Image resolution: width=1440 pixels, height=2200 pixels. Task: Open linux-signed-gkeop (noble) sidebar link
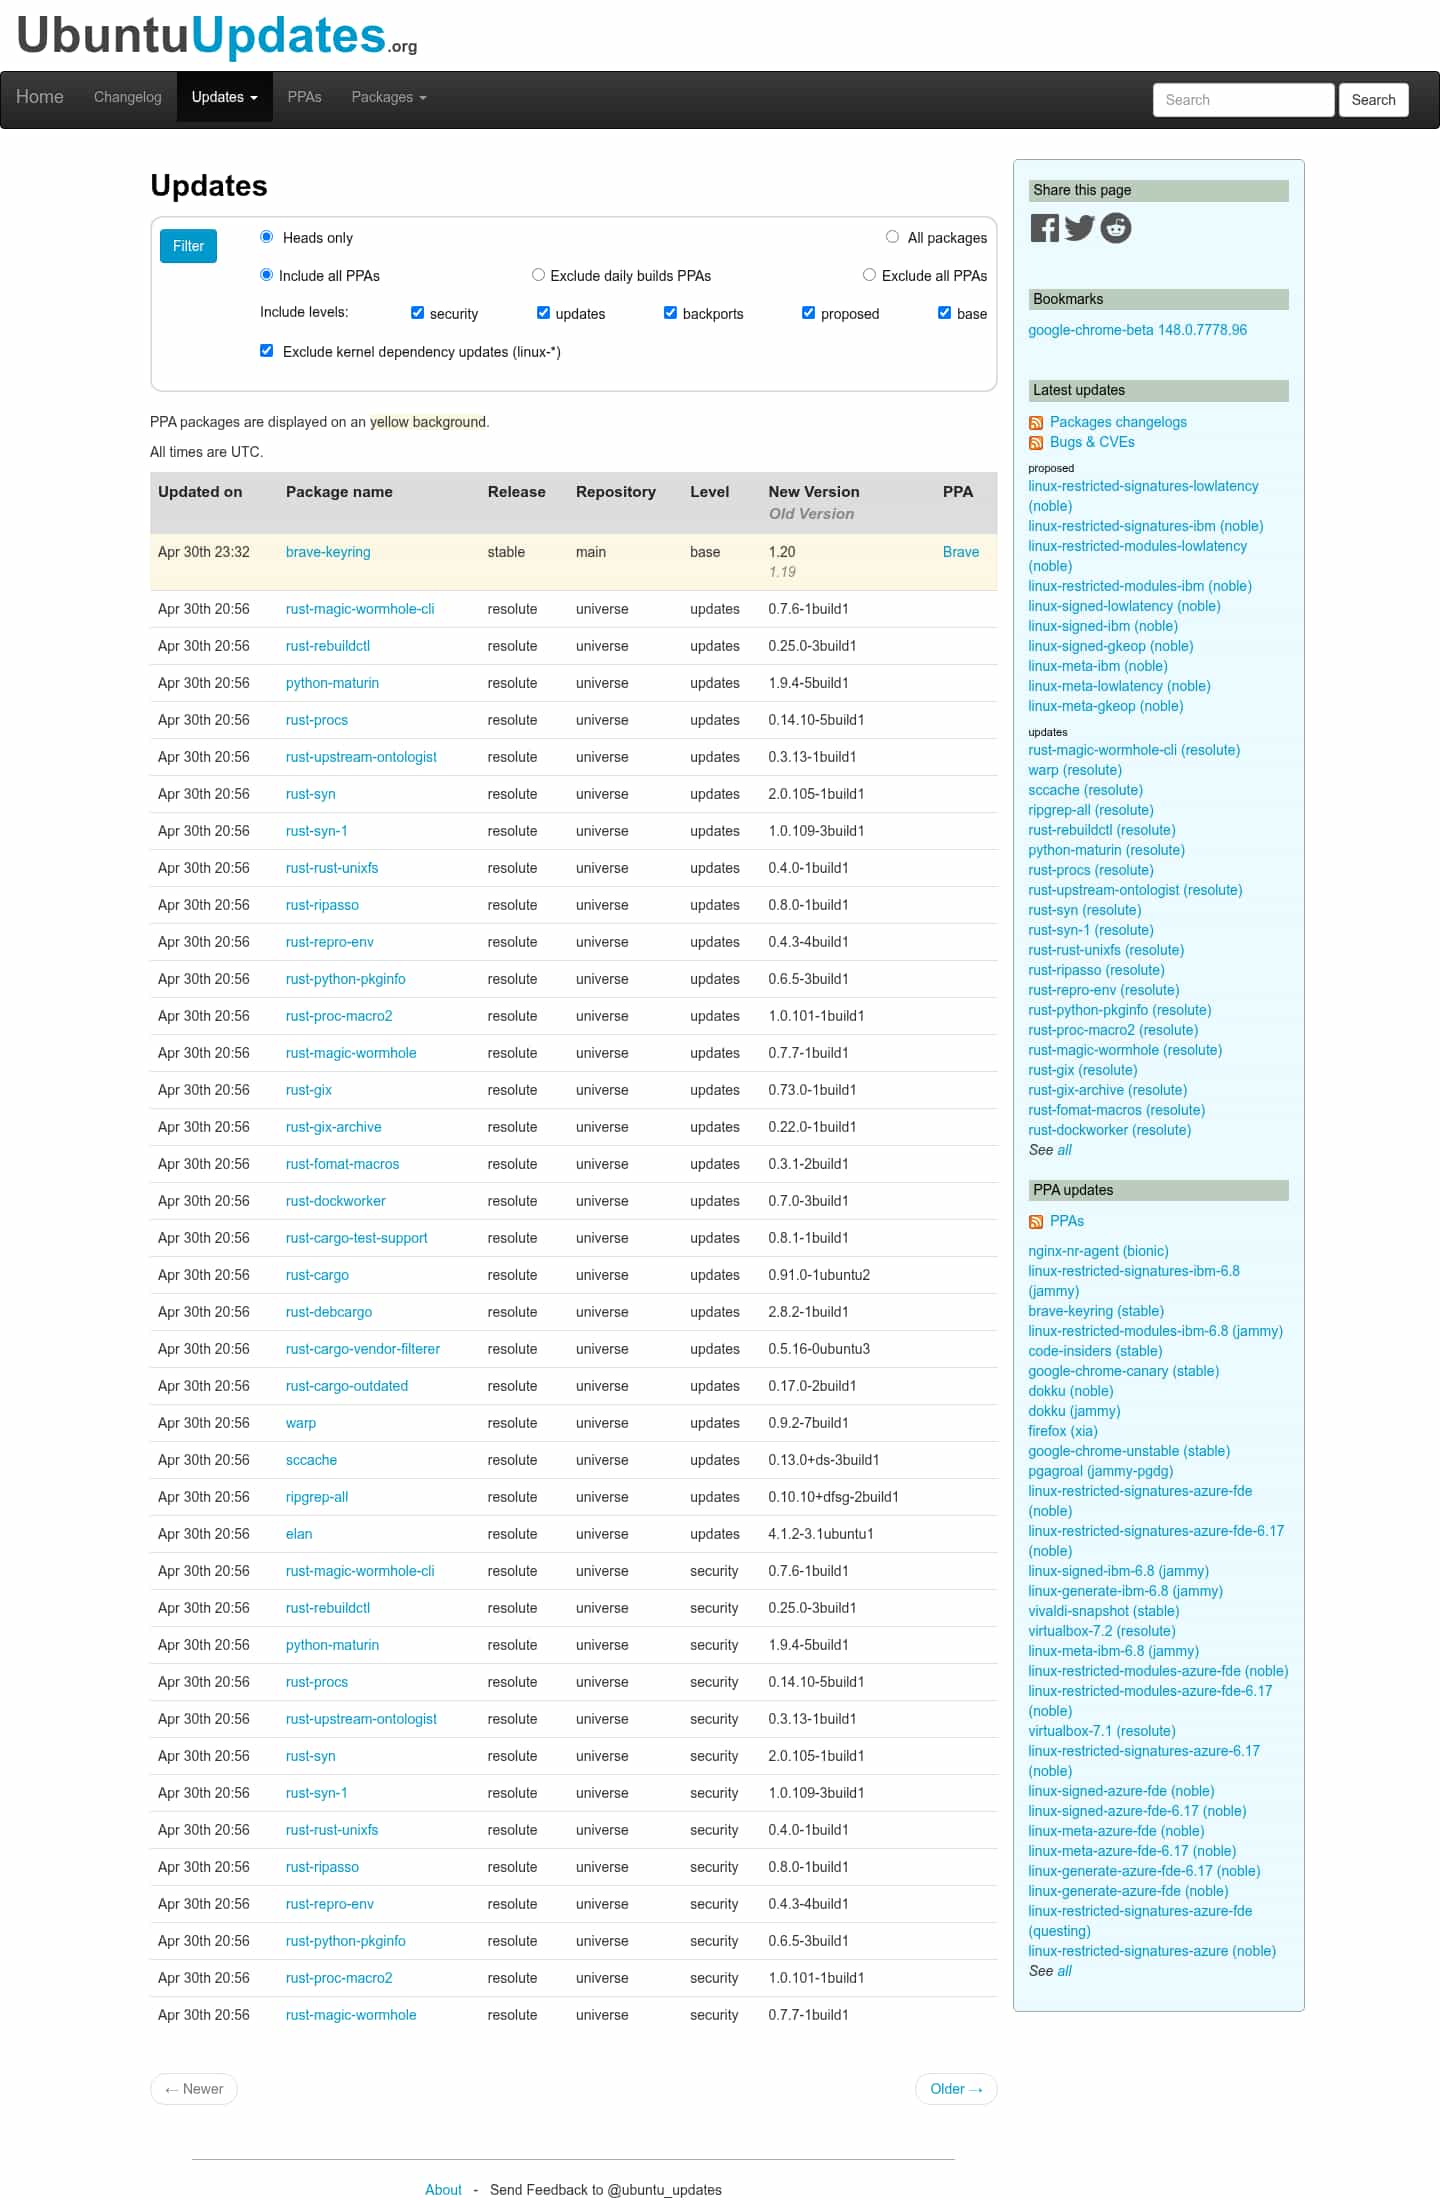pos(1110,646)
